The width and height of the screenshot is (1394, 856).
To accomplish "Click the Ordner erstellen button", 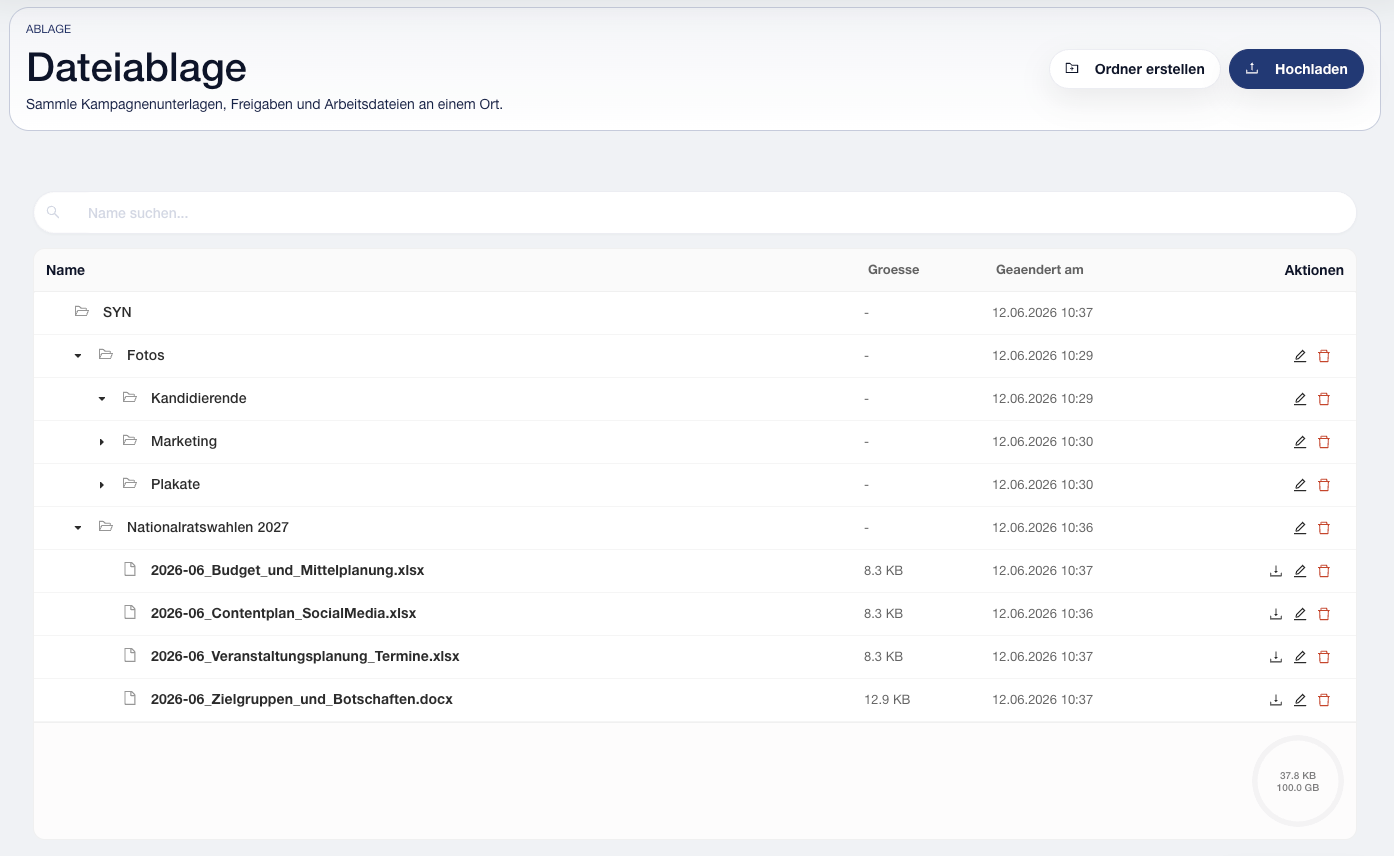I will click(1134, 69).
